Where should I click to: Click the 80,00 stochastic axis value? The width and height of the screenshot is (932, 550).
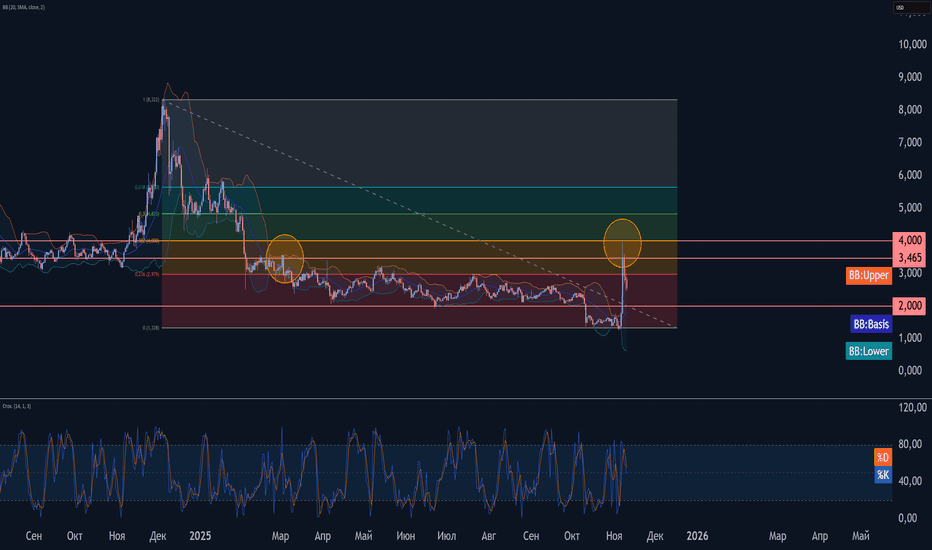tap(910, 444)
